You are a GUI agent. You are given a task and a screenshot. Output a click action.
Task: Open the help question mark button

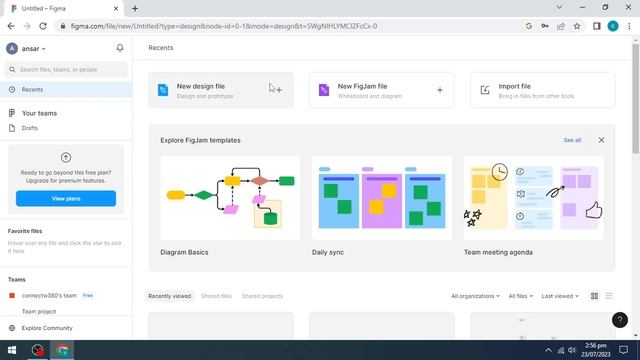click(620, 320)
